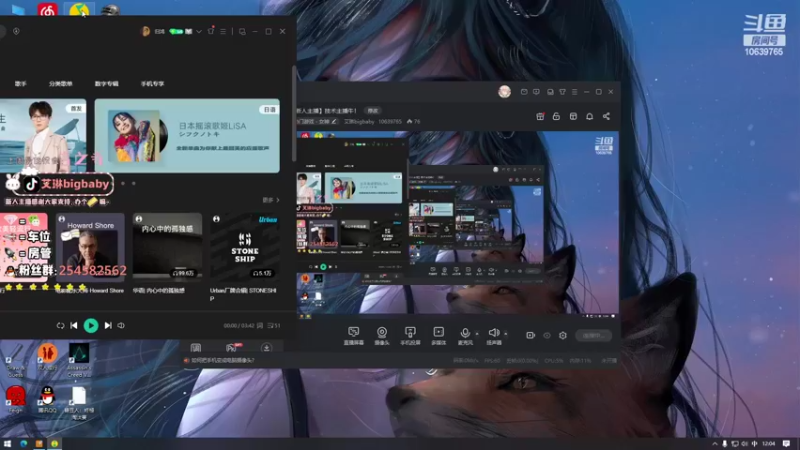Open the lyrics 词 button in player bar
The width and height of the screenshot is (800, 450).
click(260, 326)
